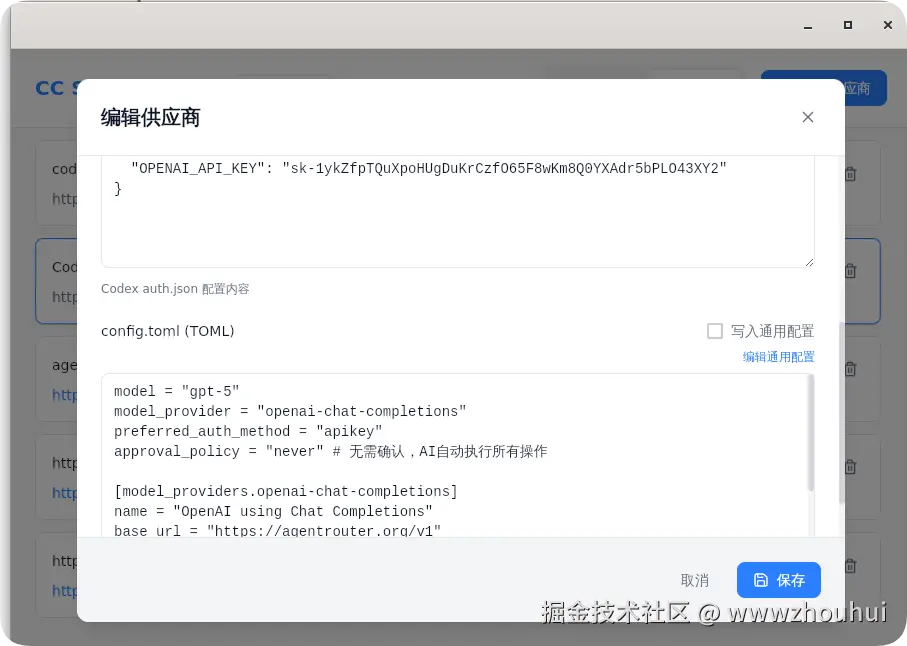Click the trash icon on the highlighted provider card
The height and width of the screenshot is (646, 907).
coord(850,271)
